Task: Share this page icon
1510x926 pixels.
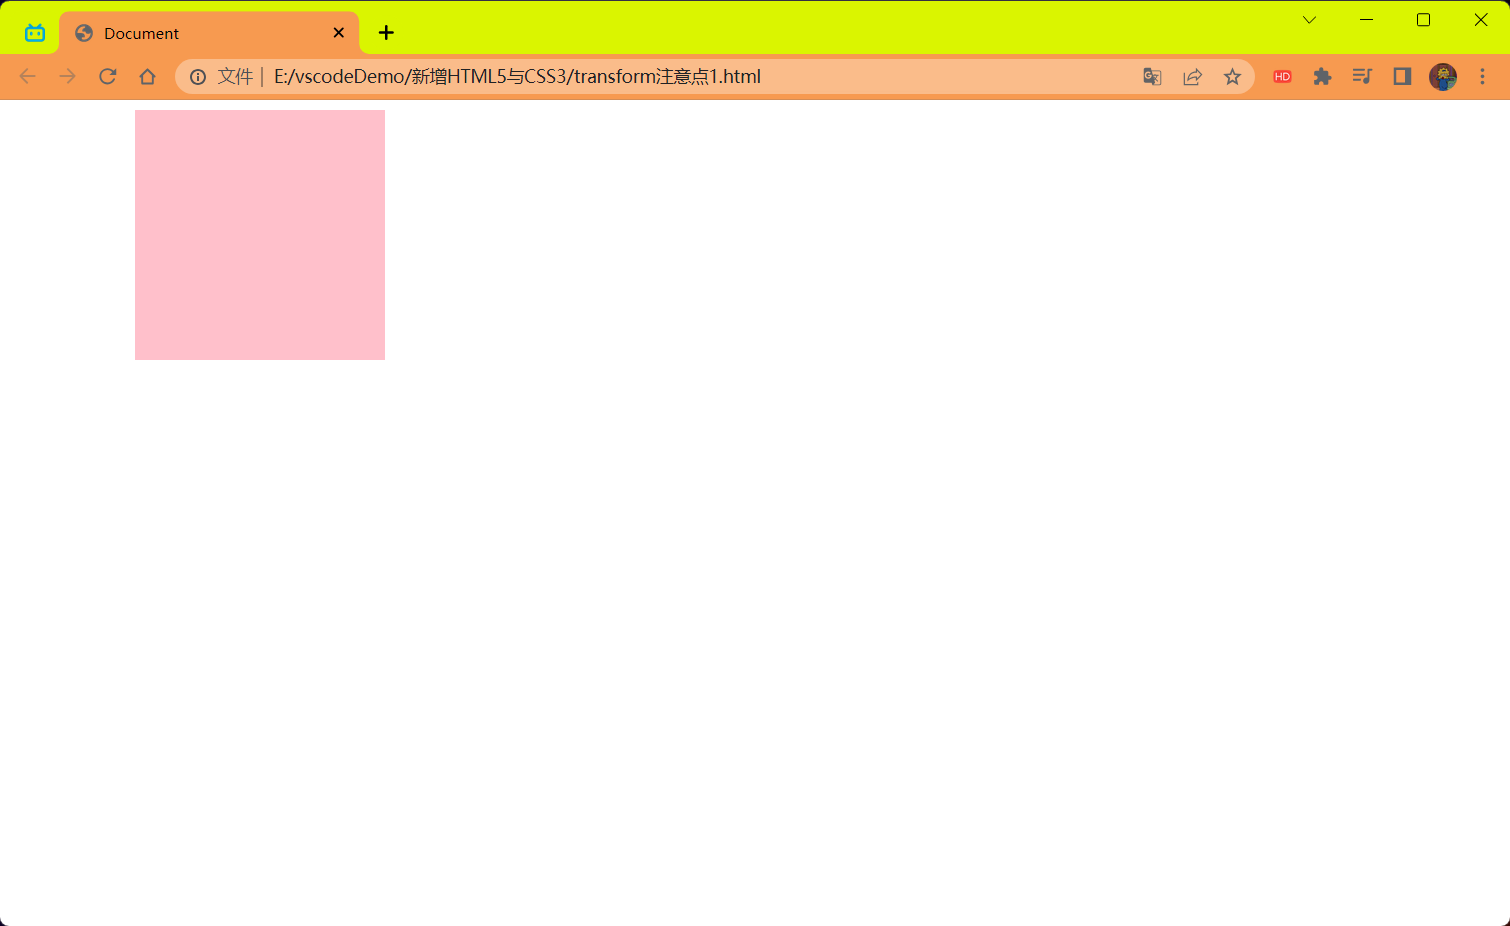Action: [x=1192, y=77]
